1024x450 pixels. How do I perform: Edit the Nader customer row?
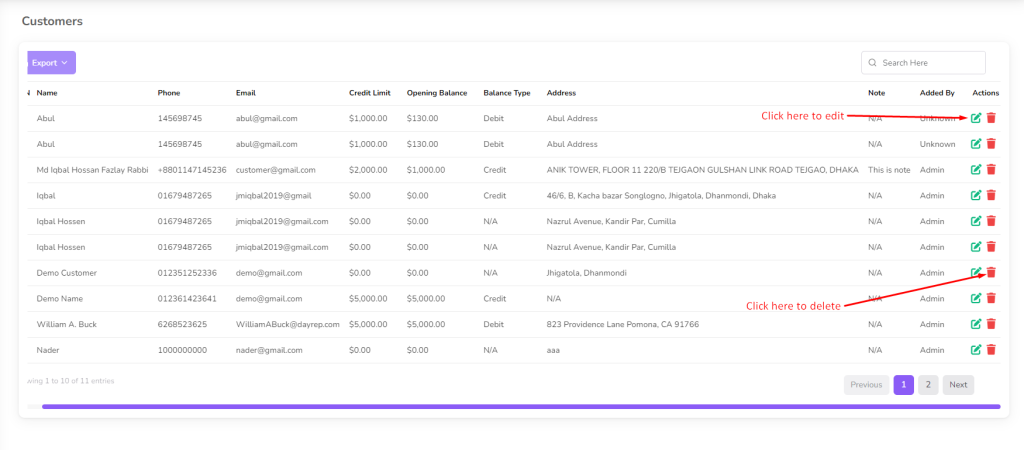tap(976, 349)
